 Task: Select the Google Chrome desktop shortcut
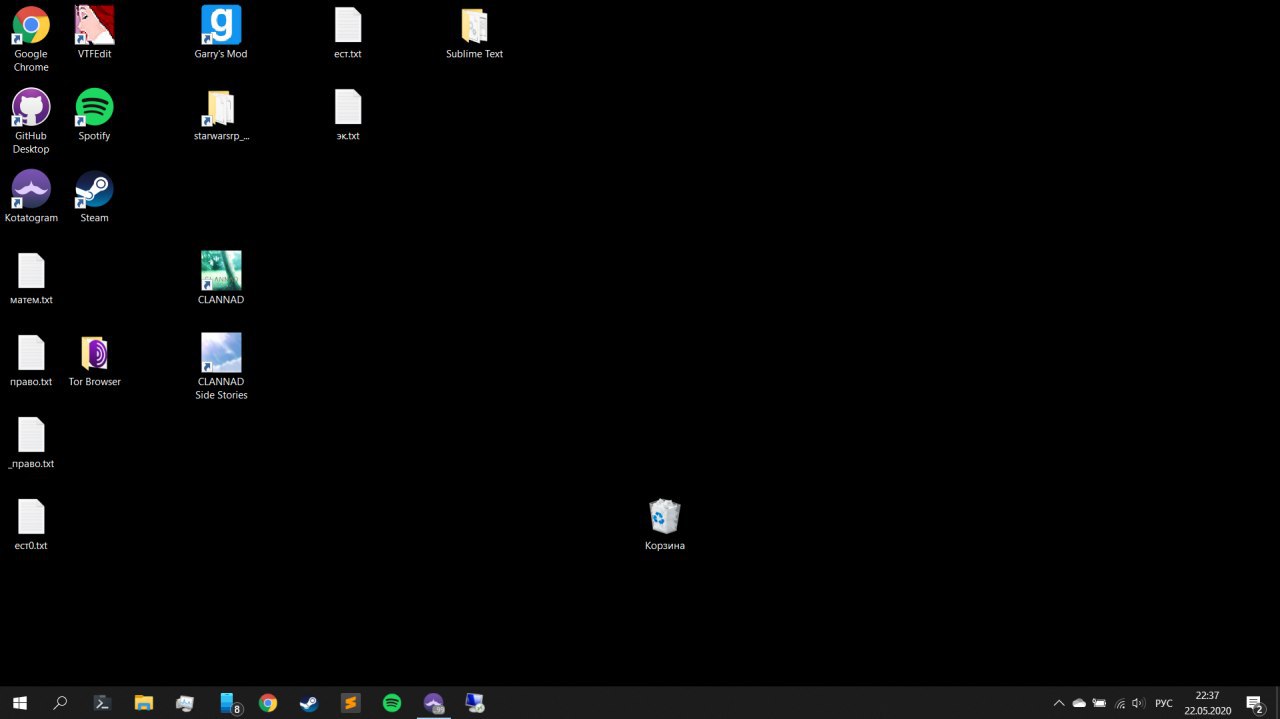31,38
